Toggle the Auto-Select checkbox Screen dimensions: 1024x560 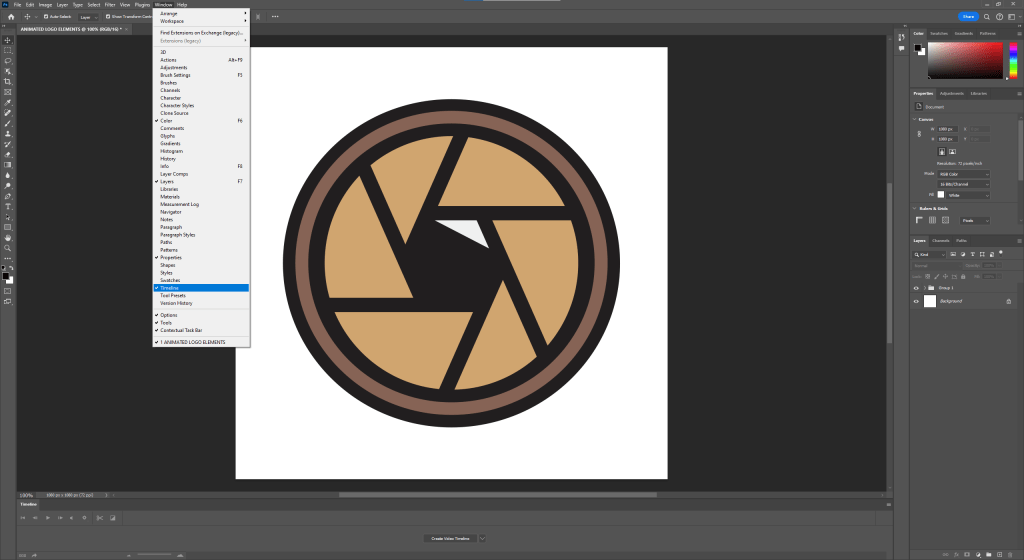pyautogui.click(x=45, y=17)
